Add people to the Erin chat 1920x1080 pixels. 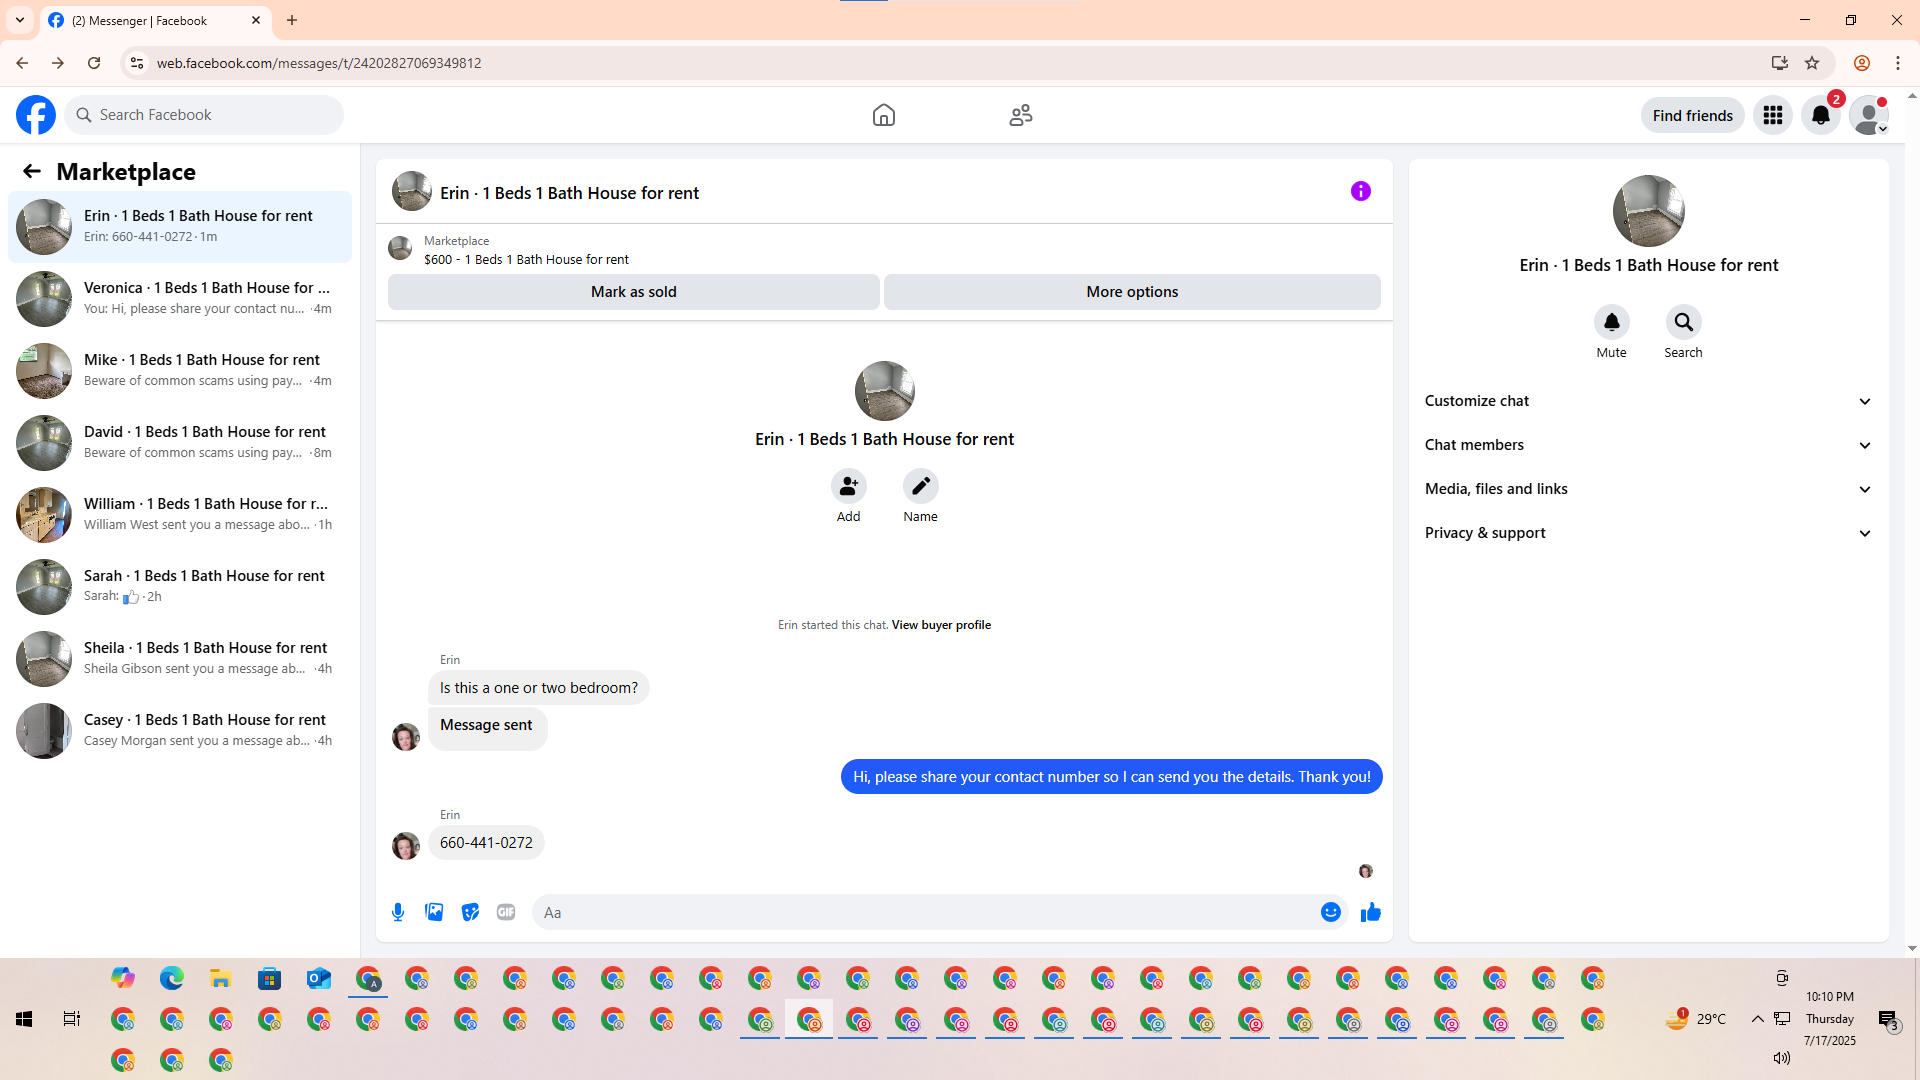pos(849,486)
